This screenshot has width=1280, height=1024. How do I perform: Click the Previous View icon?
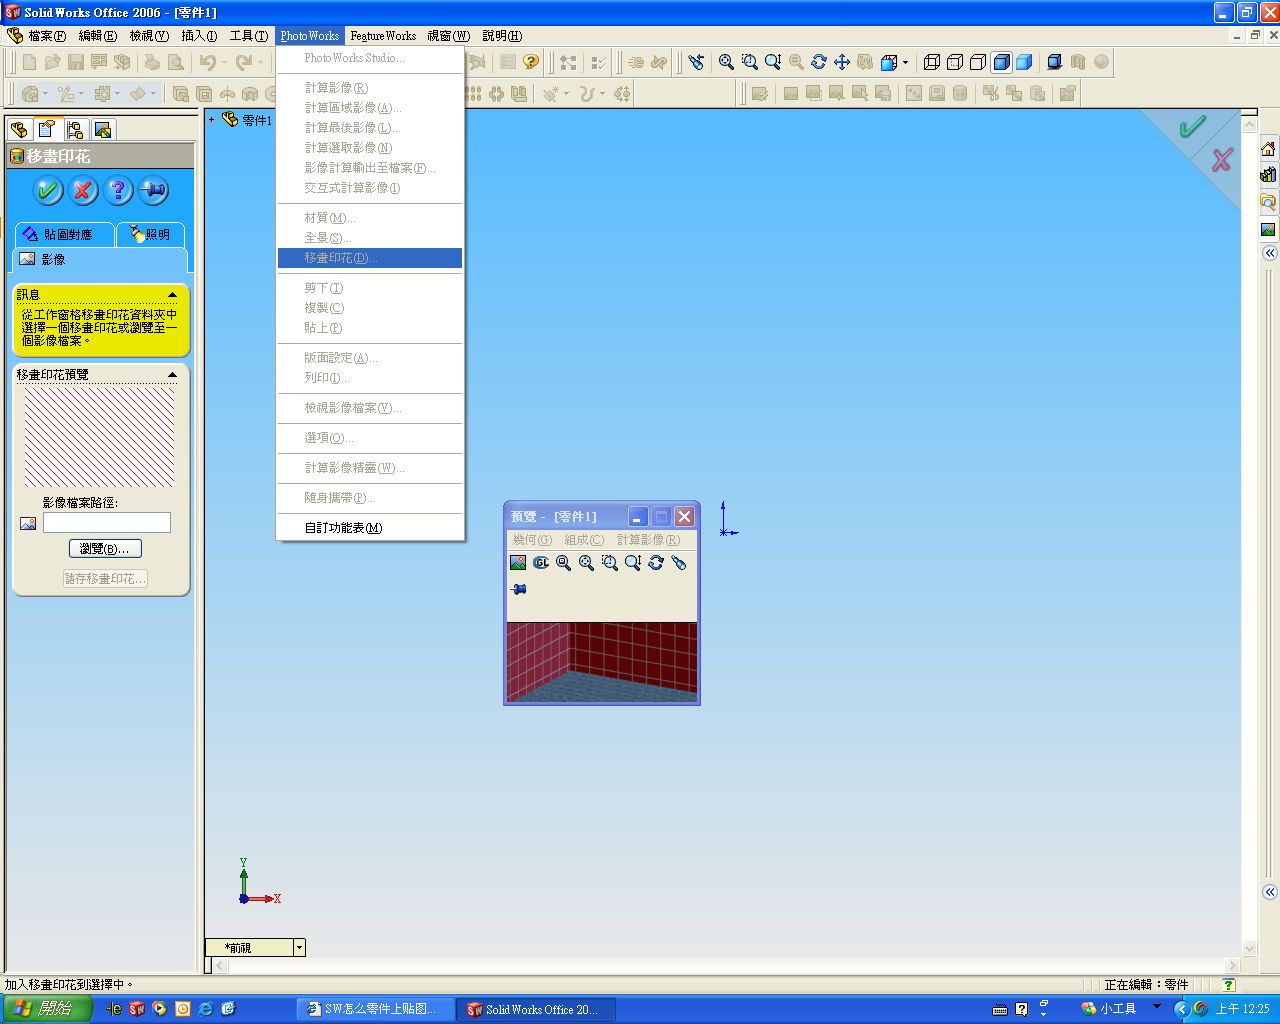[697, 62]
